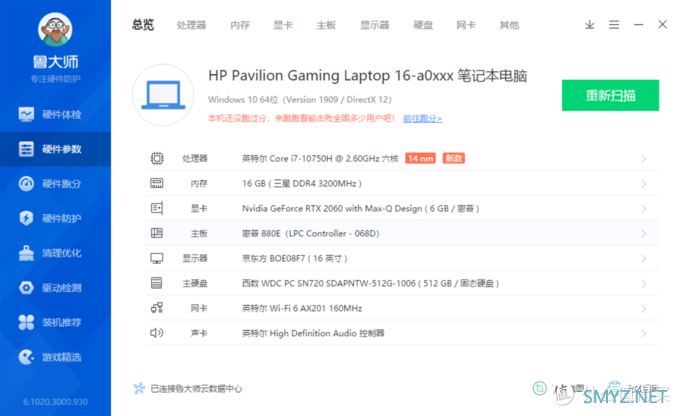Image resolution: width=680 pixels, height=416 pixels.
Task: Expand the 主硬盘 row chevron
Action: pos(644,284)
